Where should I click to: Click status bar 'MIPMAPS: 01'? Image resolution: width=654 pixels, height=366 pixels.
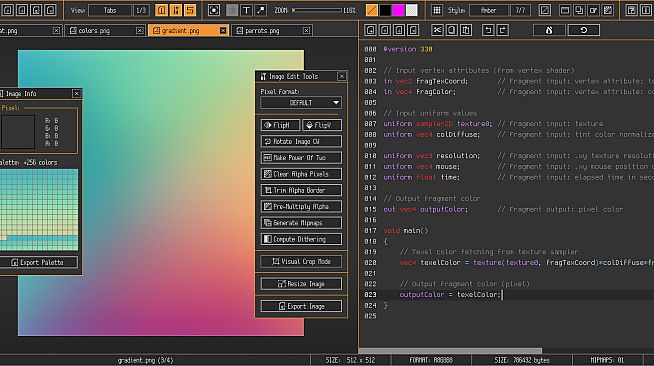click(607, 360)
